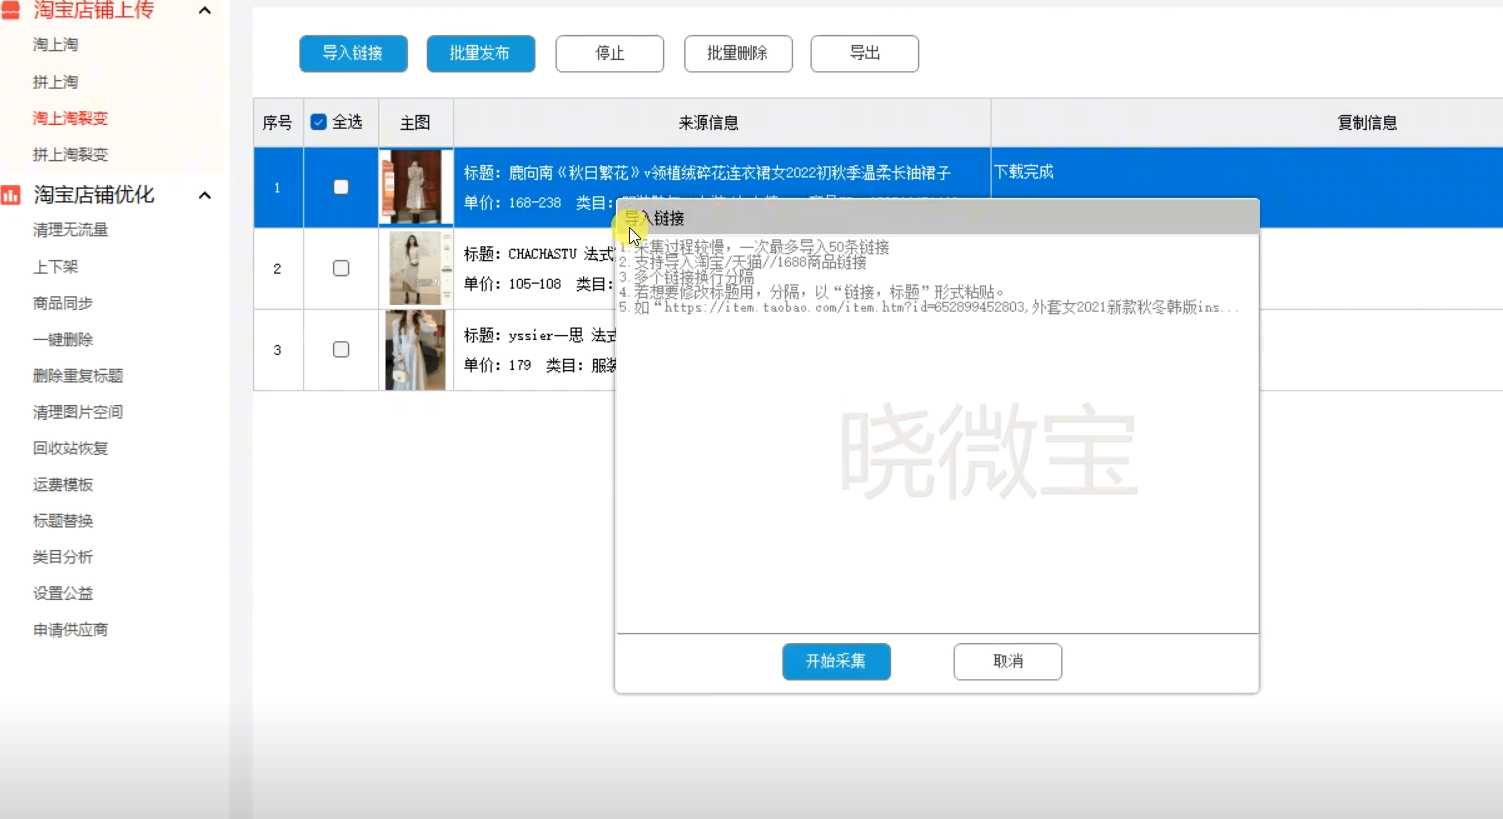Check the checkbox for row 1
This screenshot has width=1503, height=819.
coord(341,187)
